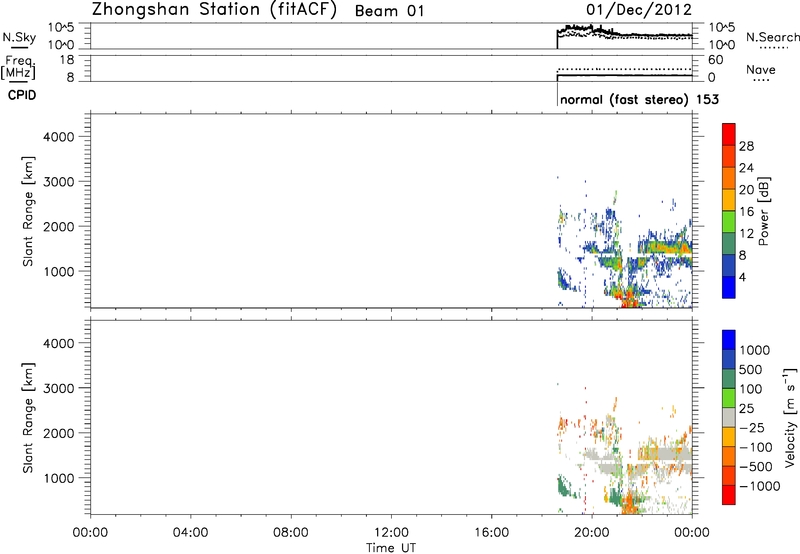800x554 pixels.
Task: Click the "18" frequency axis tick
Action: pos(67,60)
